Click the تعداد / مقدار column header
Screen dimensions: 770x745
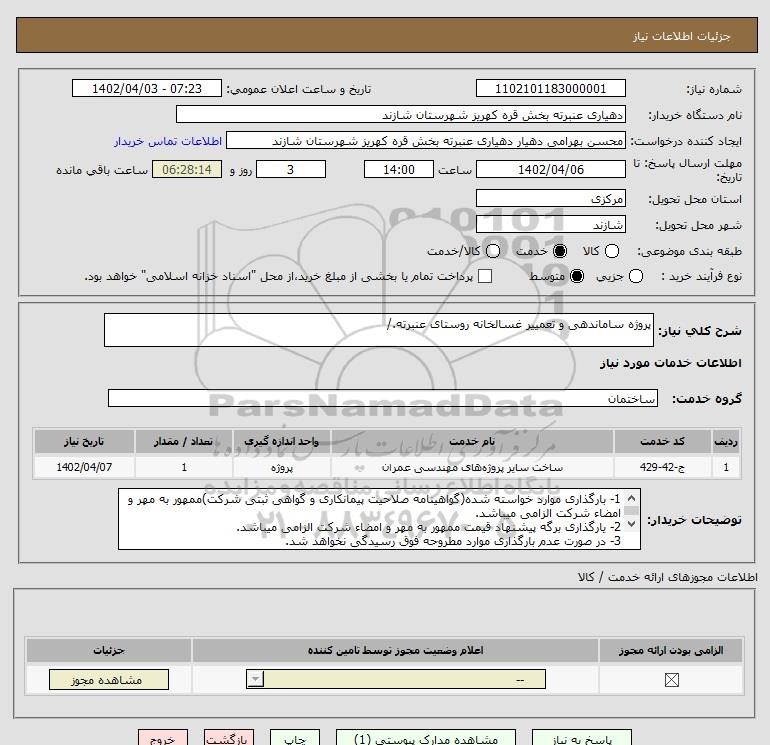pyautogui.click(x=184, y=441)
